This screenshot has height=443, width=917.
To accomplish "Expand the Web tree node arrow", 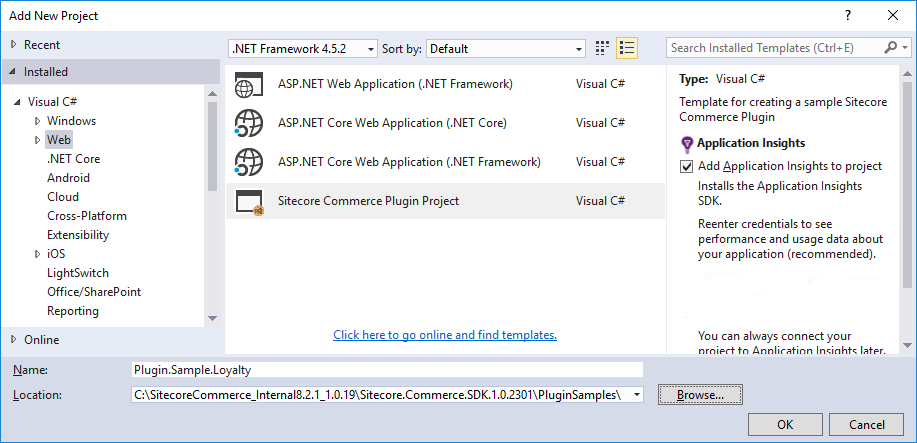I will (37, 140).
